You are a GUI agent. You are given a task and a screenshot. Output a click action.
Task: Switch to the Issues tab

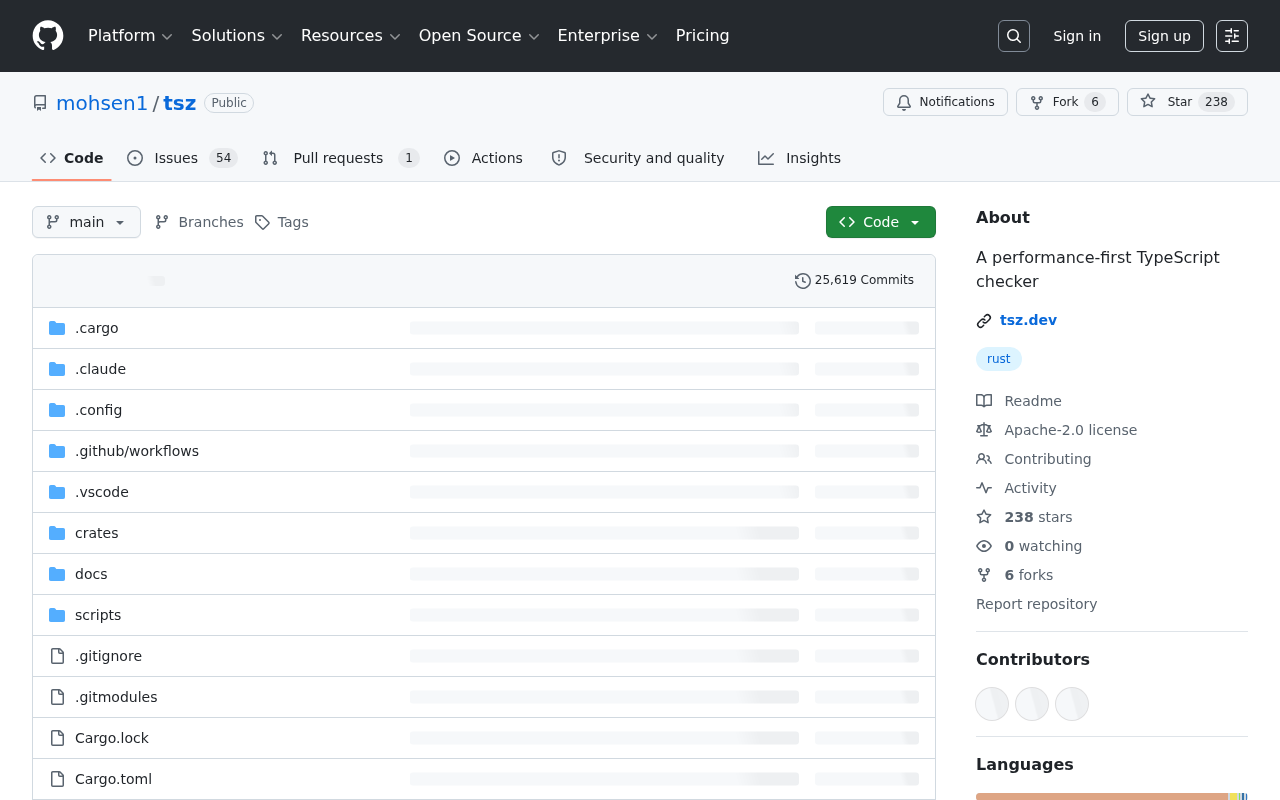tap(182, 158)
